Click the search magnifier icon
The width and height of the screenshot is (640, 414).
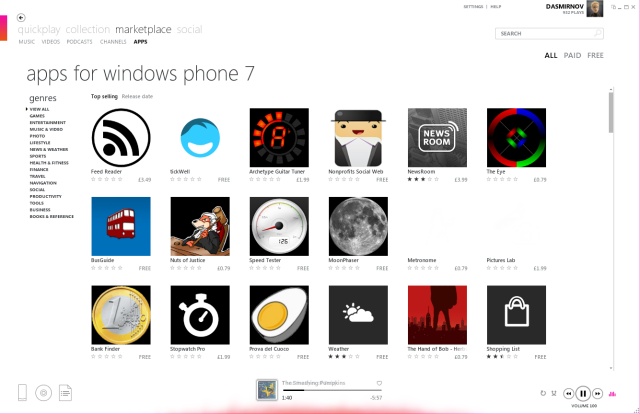[x=598, y=33]
